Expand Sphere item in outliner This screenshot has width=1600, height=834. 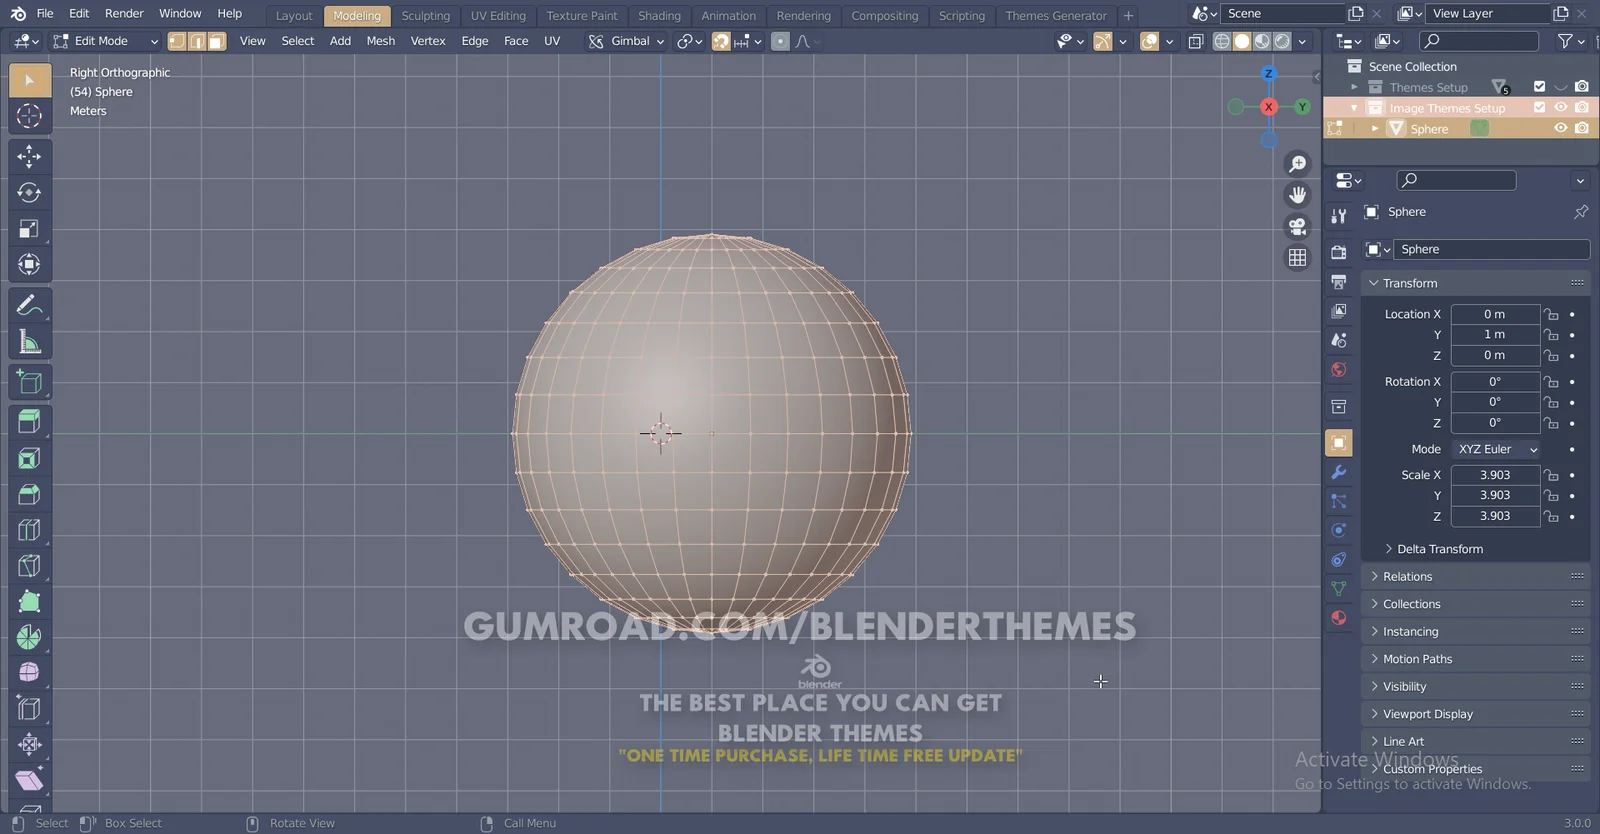click(x=1375, y=129)
